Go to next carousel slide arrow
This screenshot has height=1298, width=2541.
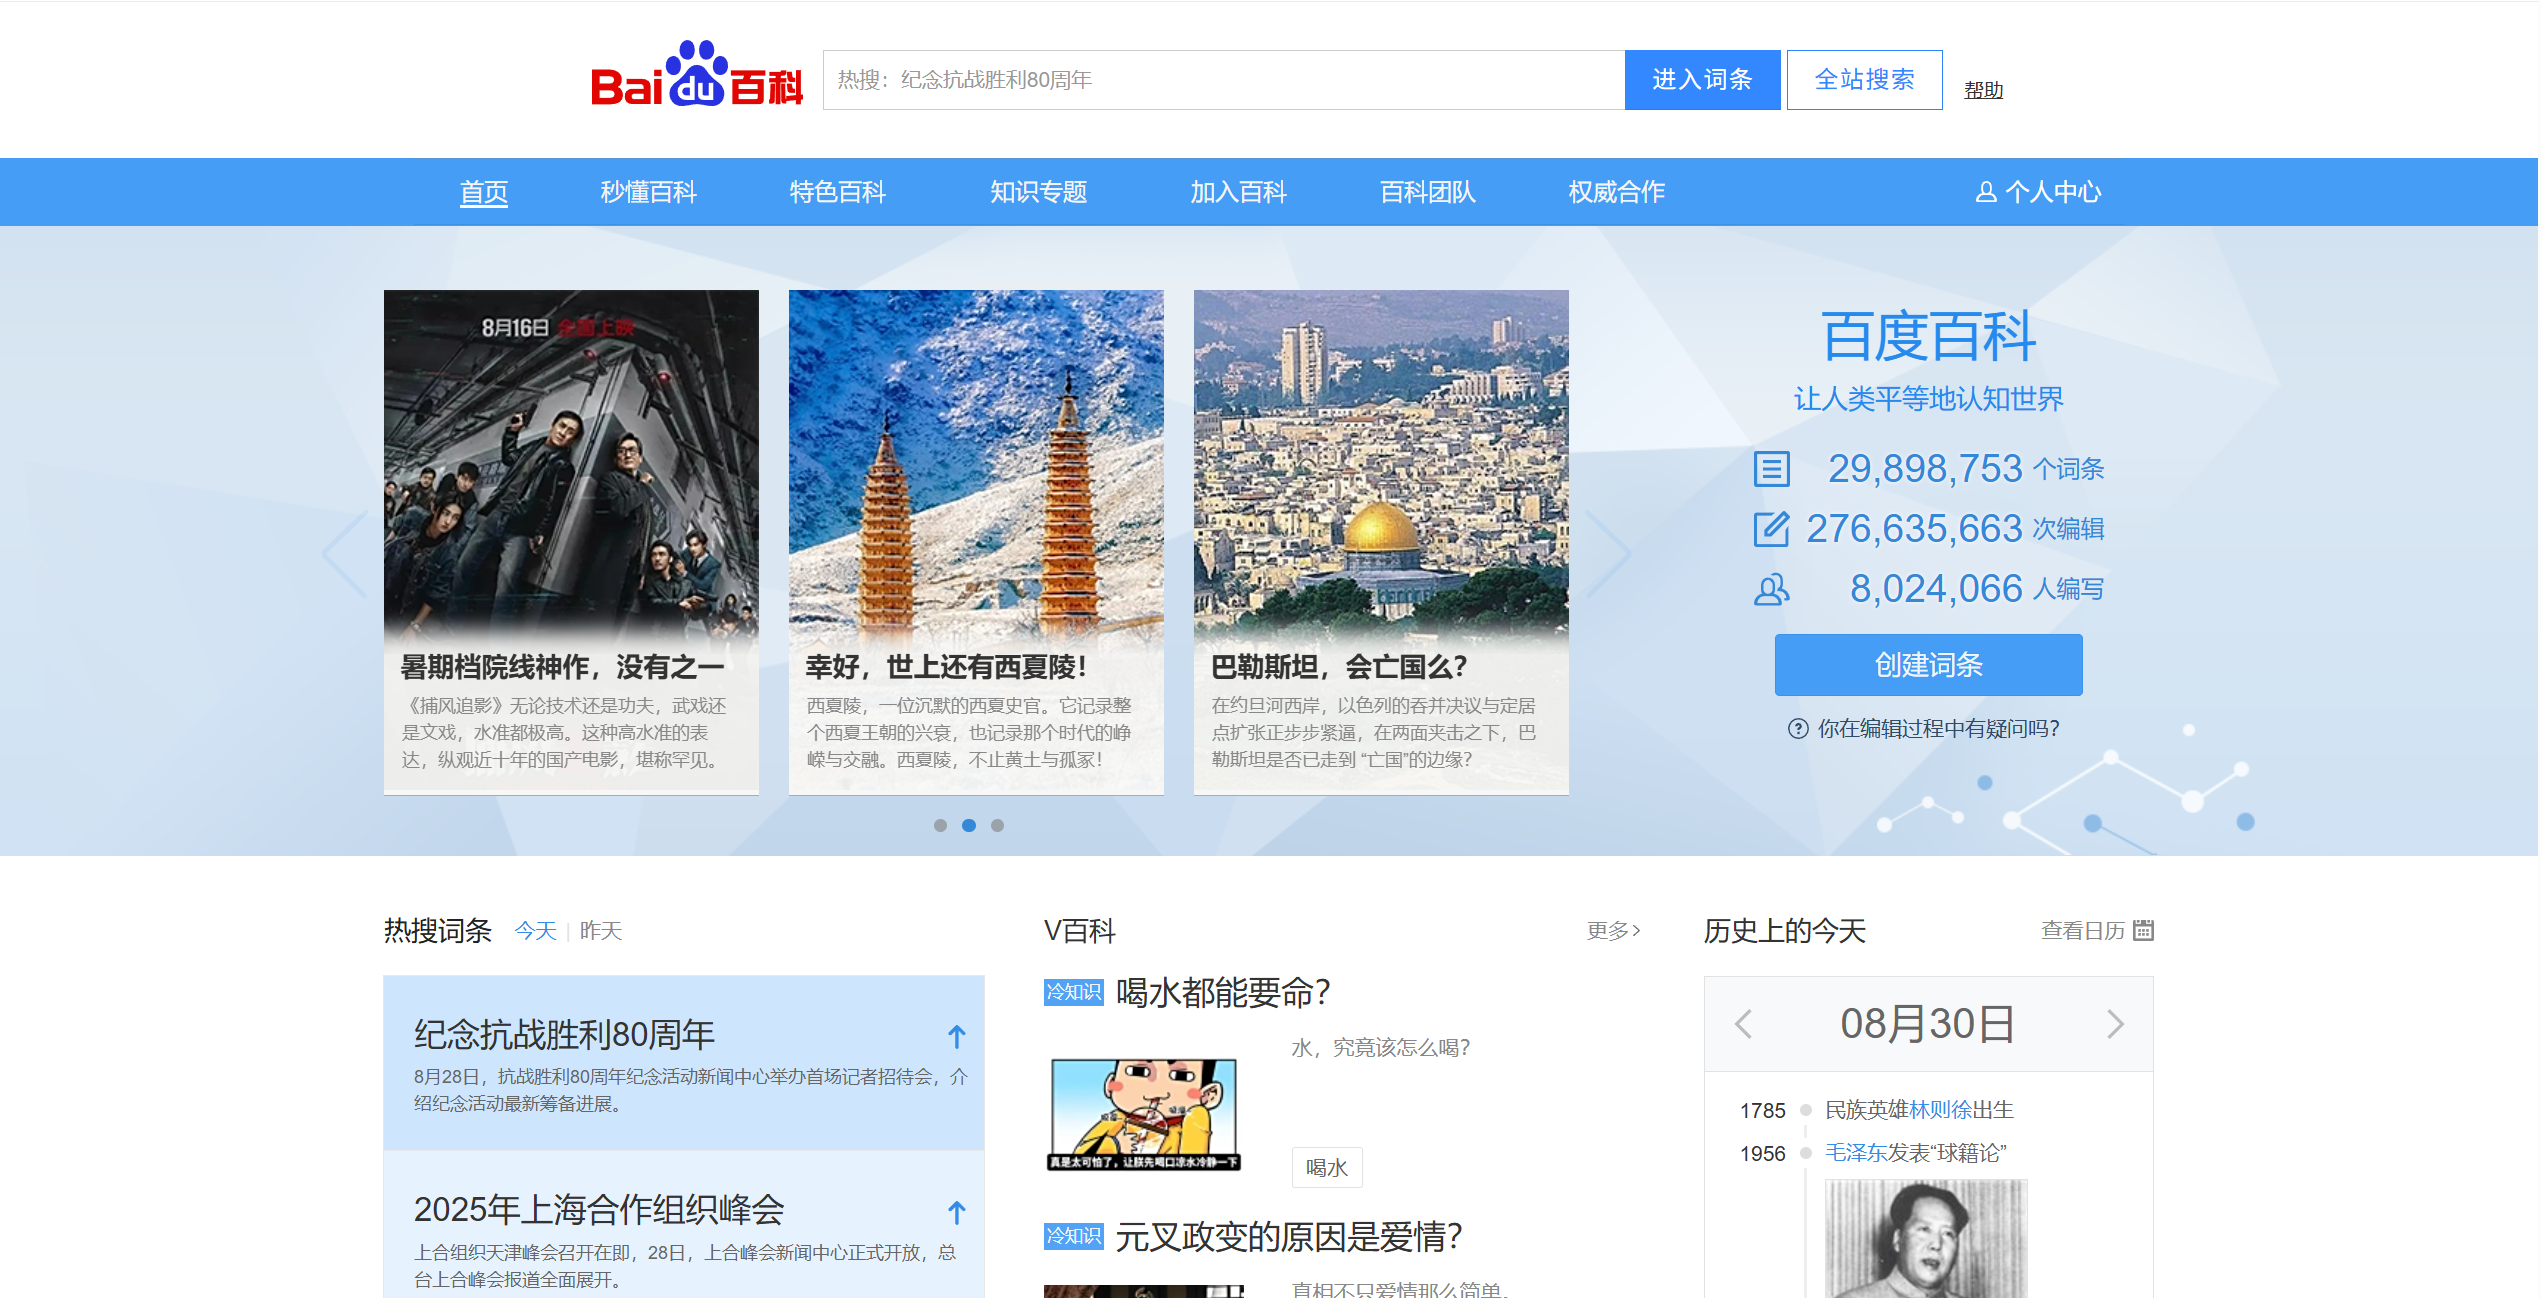[x=1607, y=554]
